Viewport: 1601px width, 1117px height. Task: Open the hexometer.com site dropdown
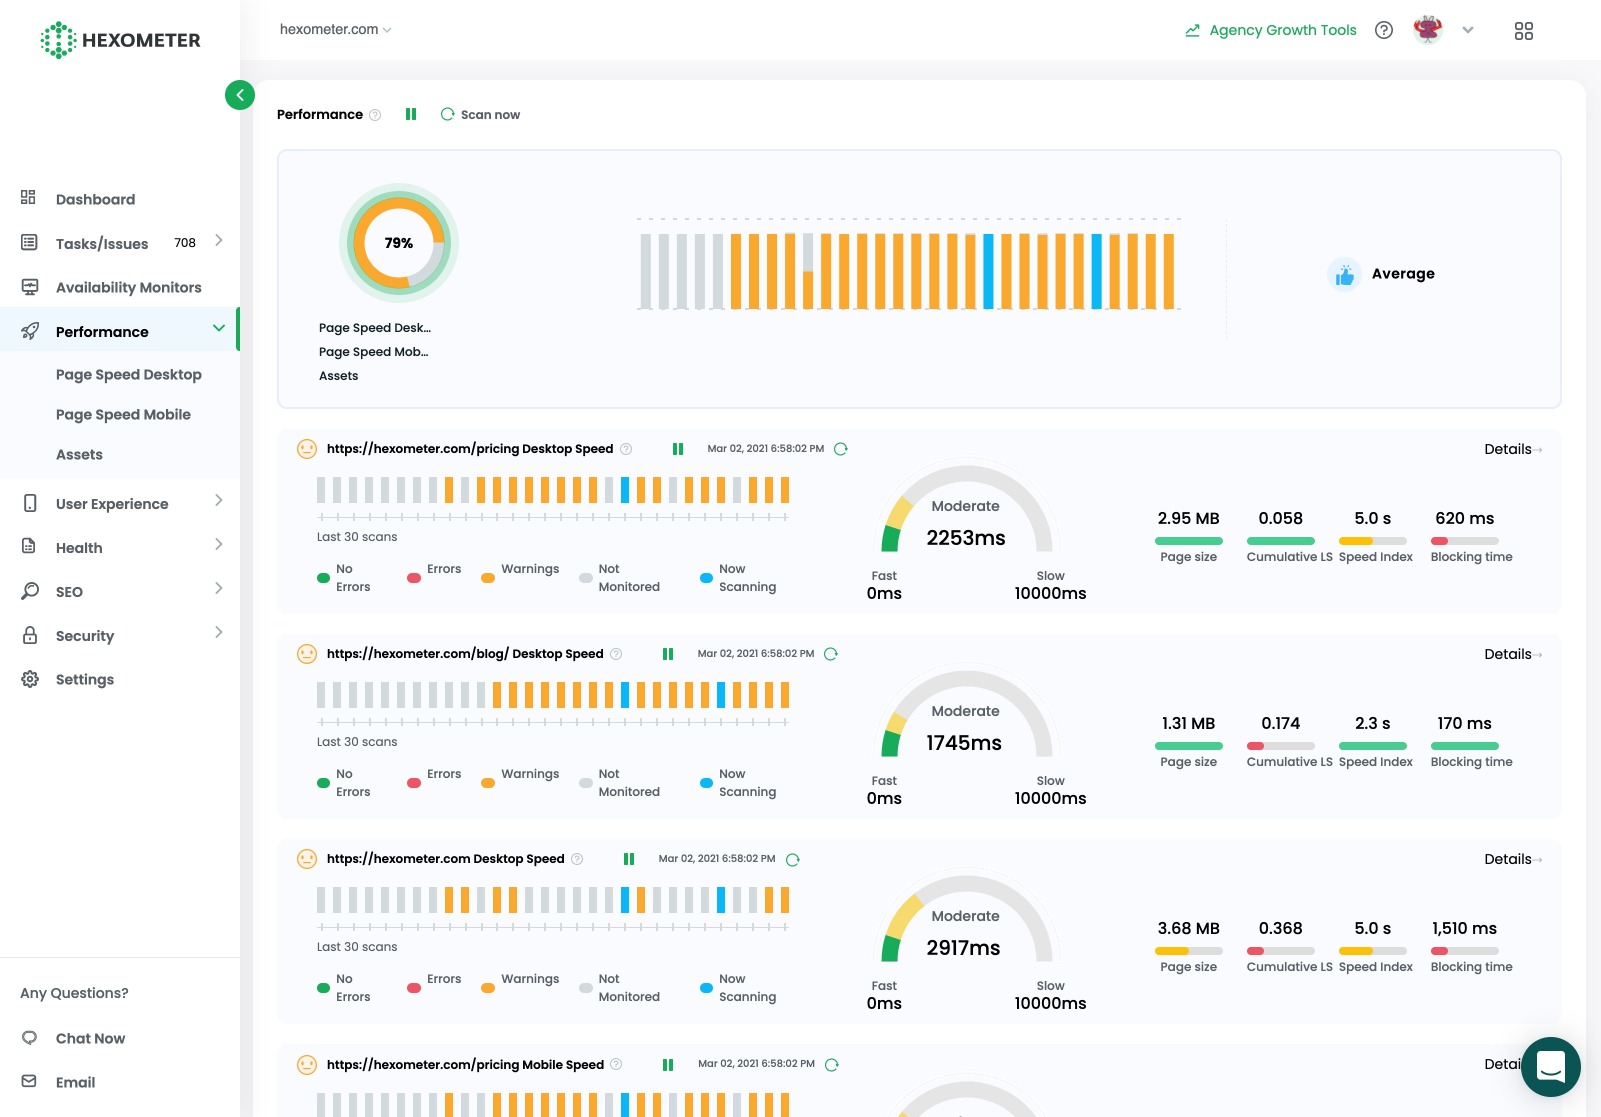tap(335, 29)
